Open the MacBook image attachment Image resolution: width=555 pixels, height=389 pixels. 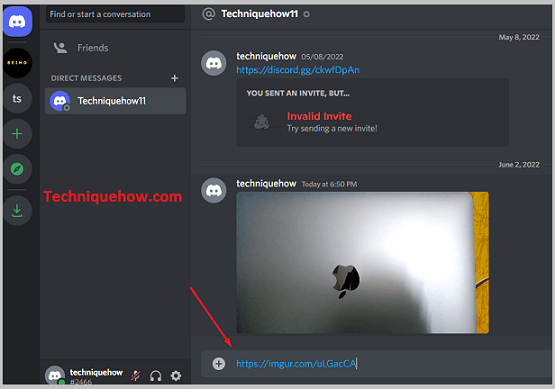362,263
